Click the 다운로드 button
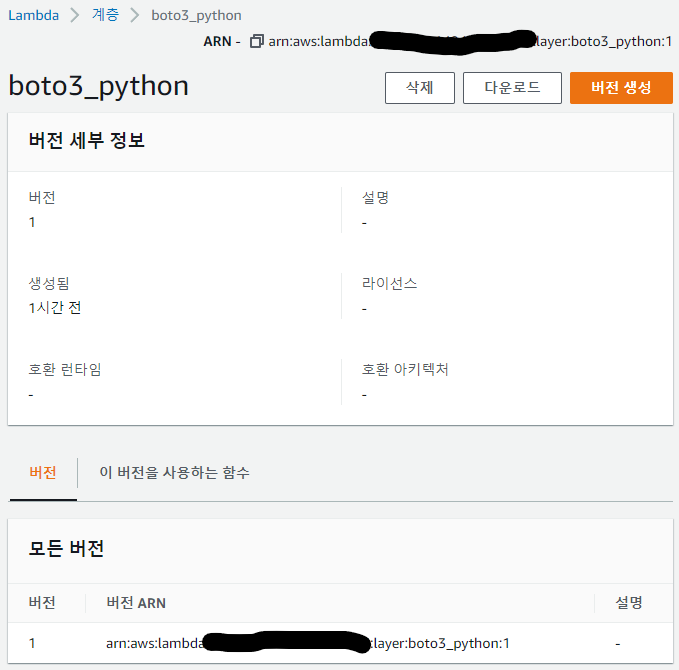The height and width of the screenshot is (670, 679). click(512, 88)
